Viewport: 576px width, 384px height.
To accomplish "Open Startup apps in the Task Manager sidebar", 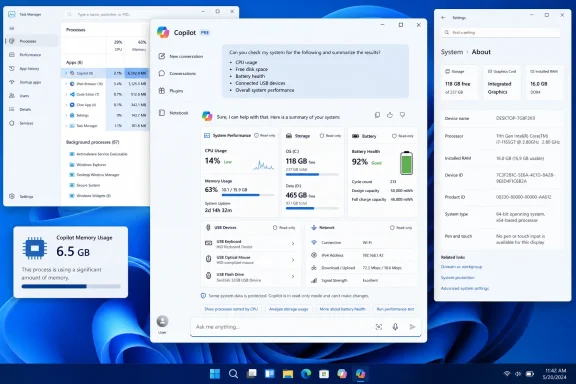I will click(x=31, y=82).
